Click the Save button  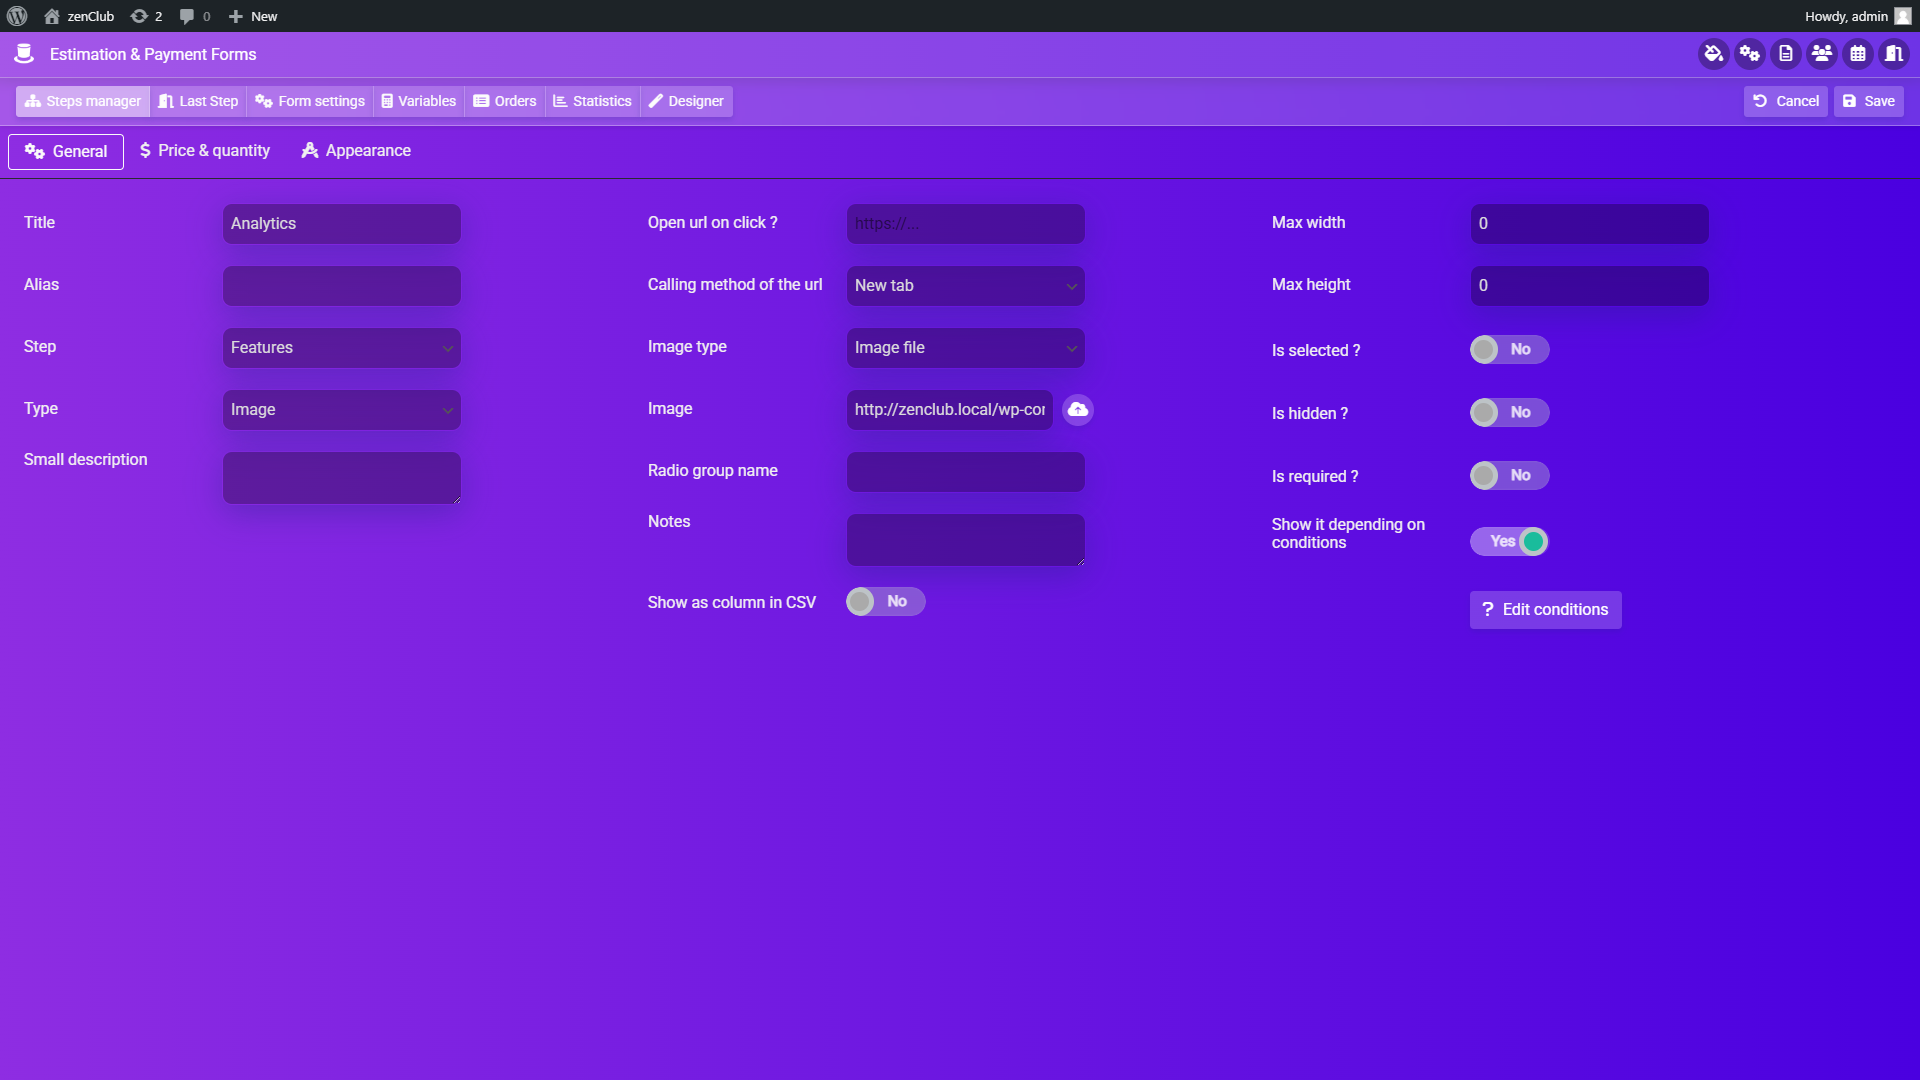coord(1869,101)
